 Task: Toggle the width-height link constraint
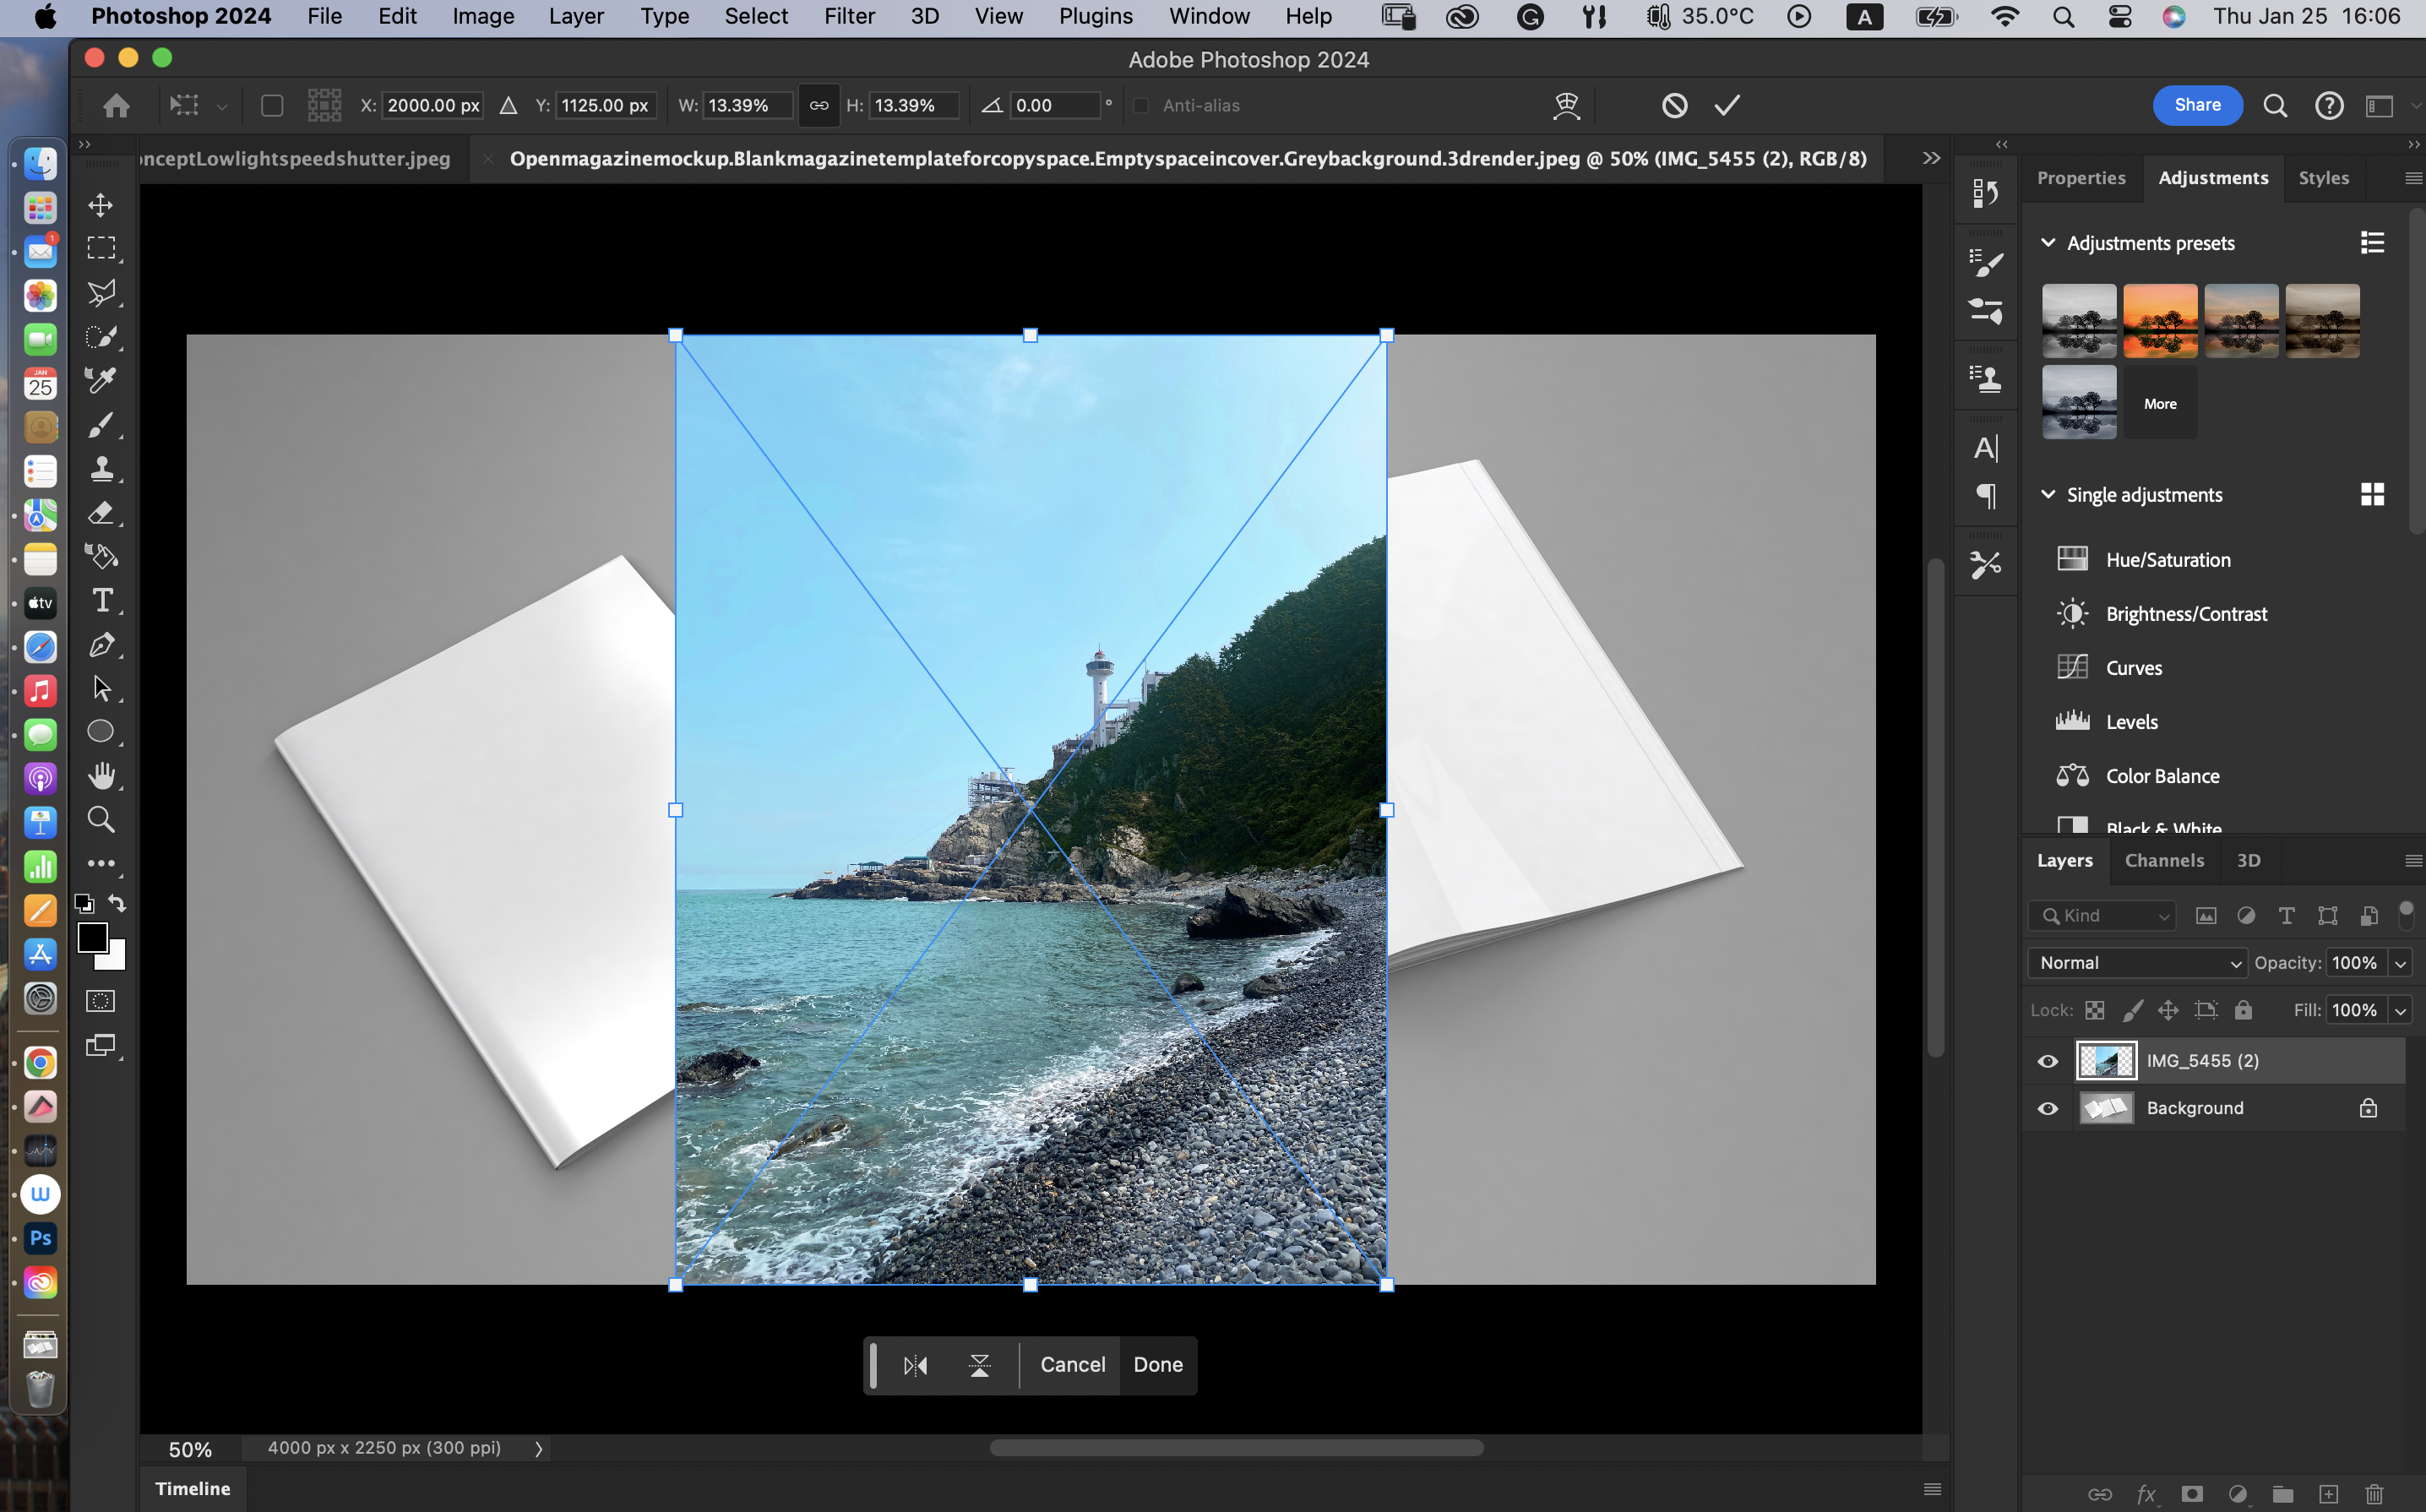pos(818,105)
